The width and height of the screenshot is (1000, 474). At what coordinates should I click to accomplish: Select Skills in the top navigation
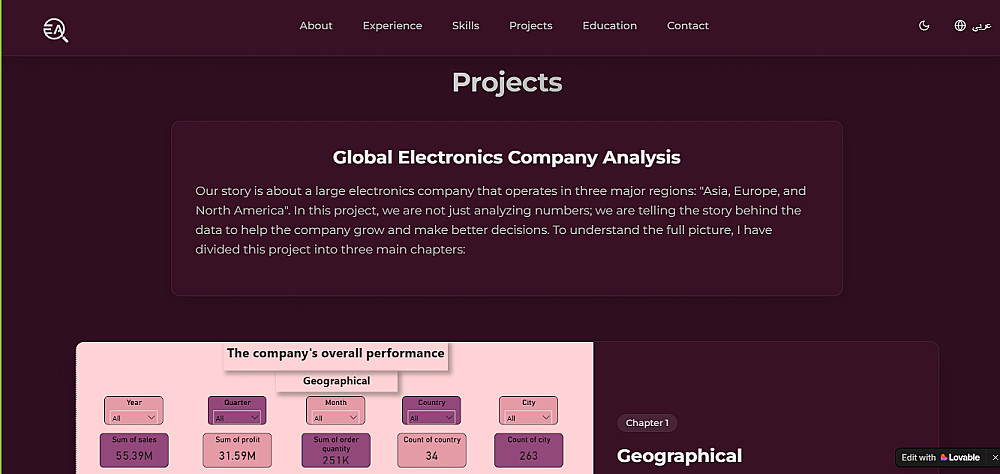(x=465, y=26)
